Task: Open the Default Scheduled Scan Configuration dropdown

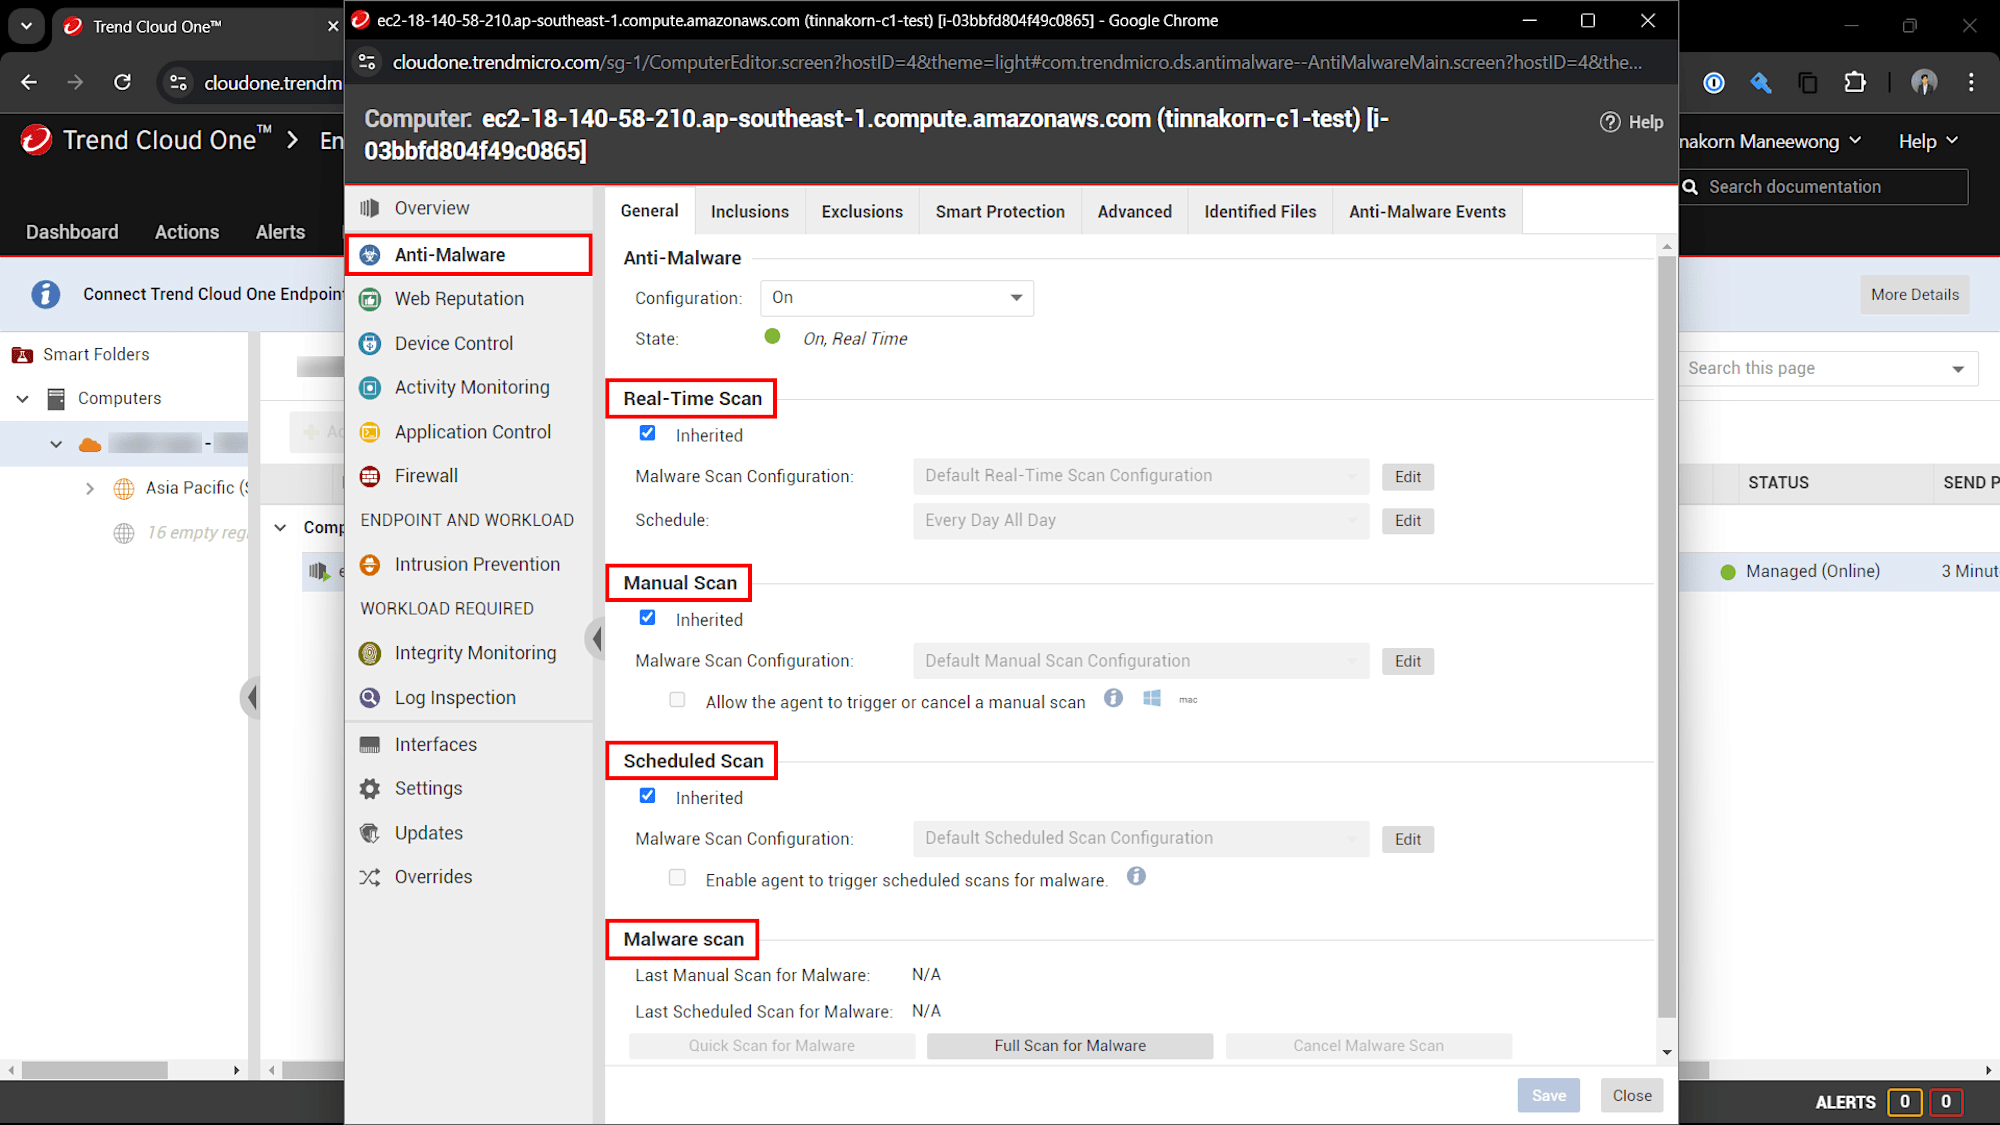Action: [1141, 838]
